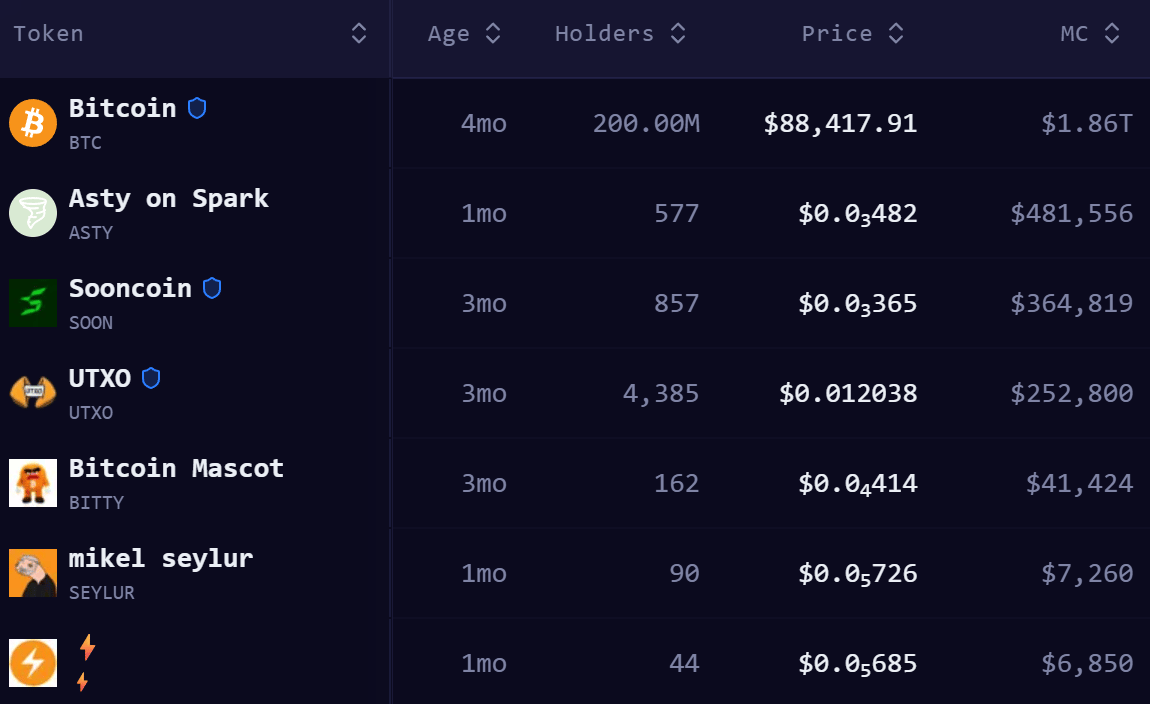
Task: Click the verified shield next to UTXO
Action: click(151, 378)
